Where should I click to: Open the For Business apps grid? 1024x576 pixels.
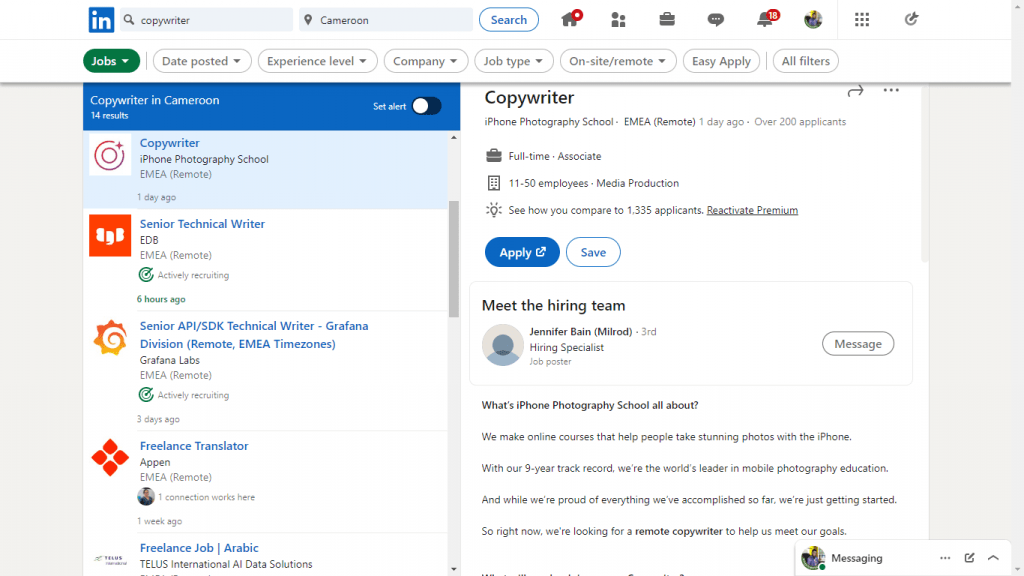pos(862,19)
